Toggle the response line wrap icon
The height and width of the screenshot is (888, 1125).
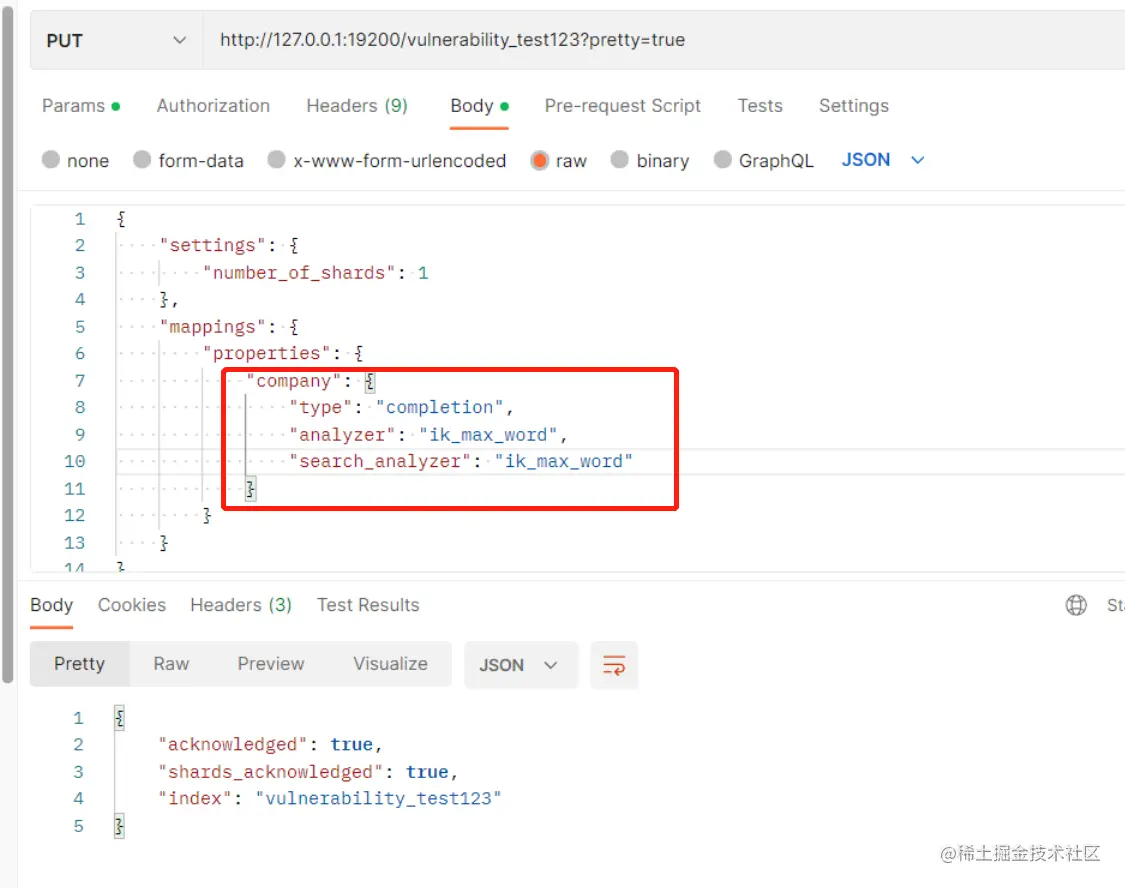coord(614,666)
